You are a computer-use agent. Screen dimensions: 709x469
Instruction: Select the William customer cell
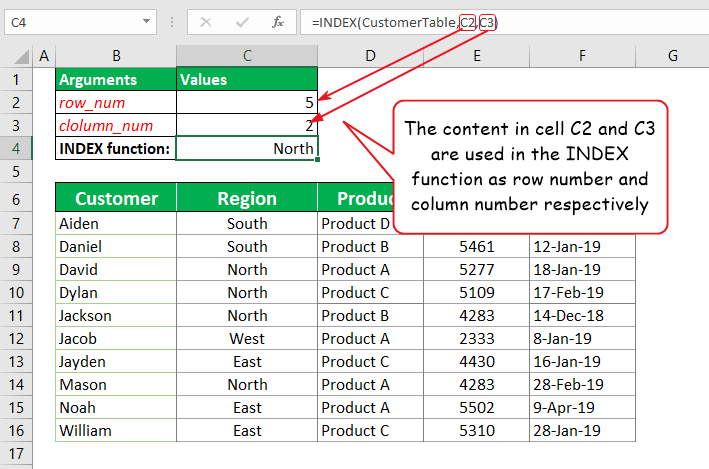[x=116, y=431]
